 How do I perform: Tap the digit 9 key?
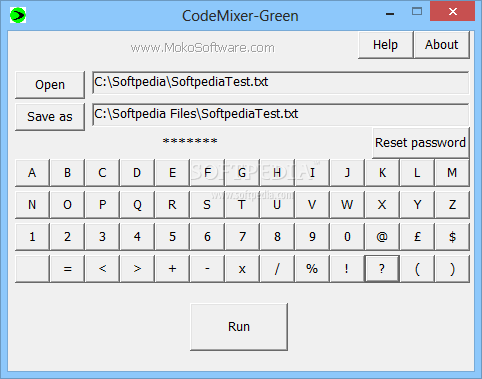click(312, 237)
